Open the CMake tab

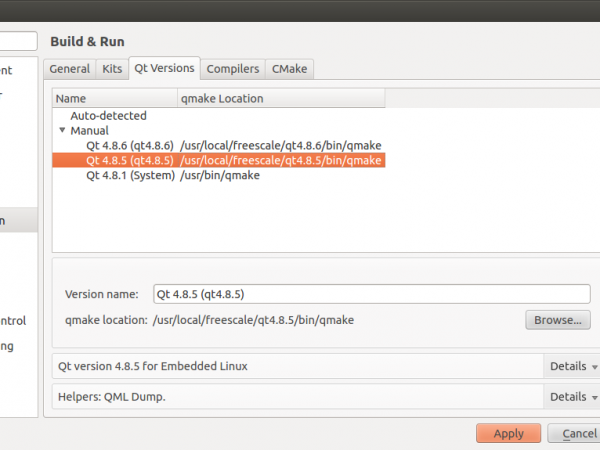289,69
